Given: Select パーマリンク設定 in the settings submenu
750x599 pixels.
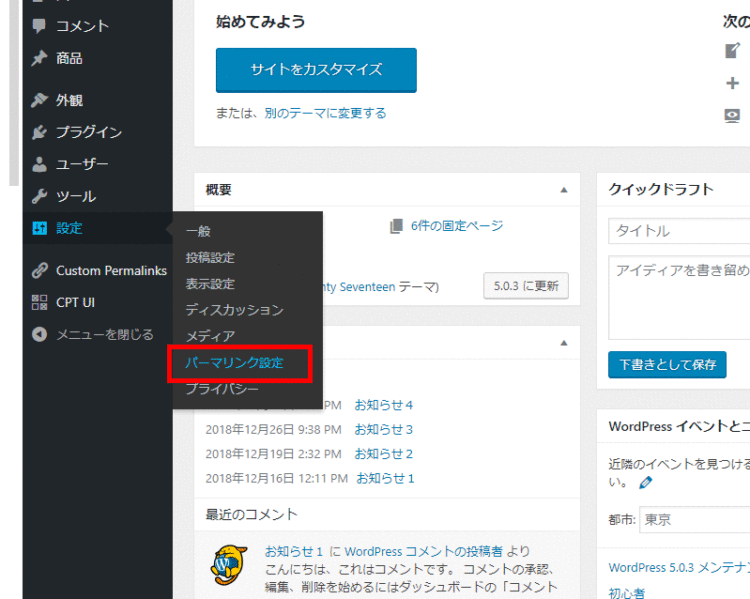Looking at the screenshot, I should [234, 363].
